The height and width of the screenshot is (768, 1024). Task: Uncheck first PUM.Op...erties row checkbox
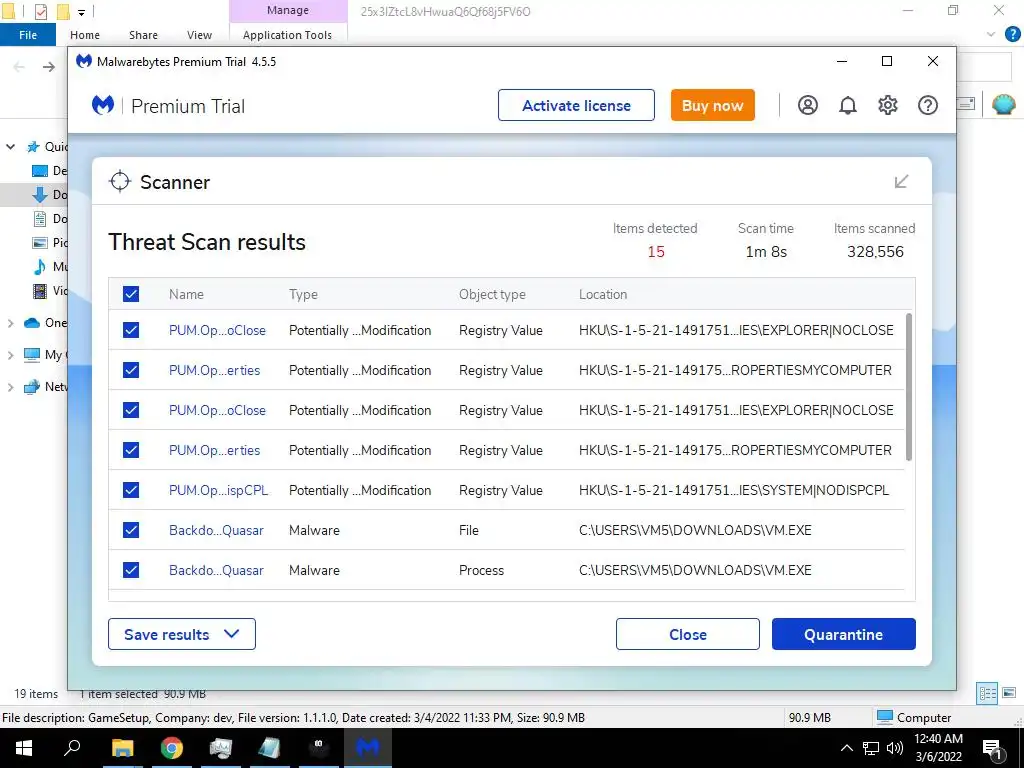(x=131, y=370)
